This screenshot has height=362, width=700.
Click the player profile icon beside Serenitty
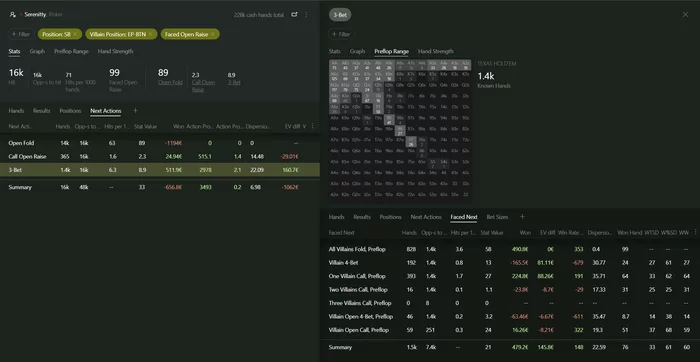(12, 15)
